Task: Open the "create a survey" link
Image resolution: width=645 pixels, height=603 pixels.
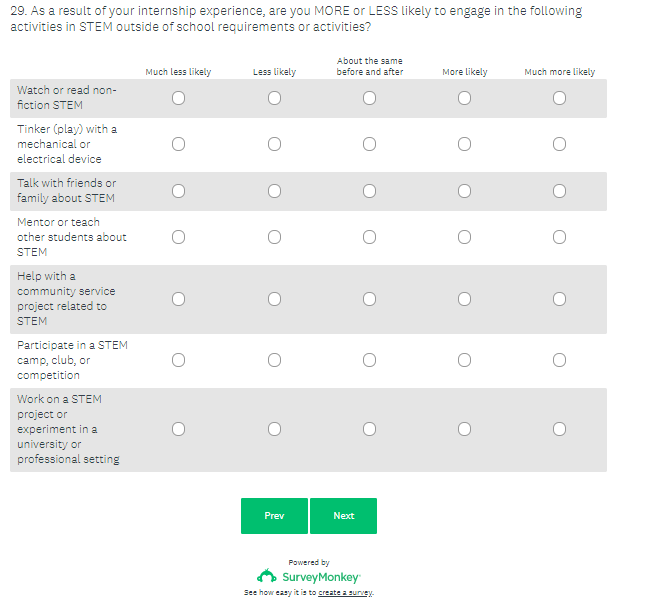Action: (345, 593)
